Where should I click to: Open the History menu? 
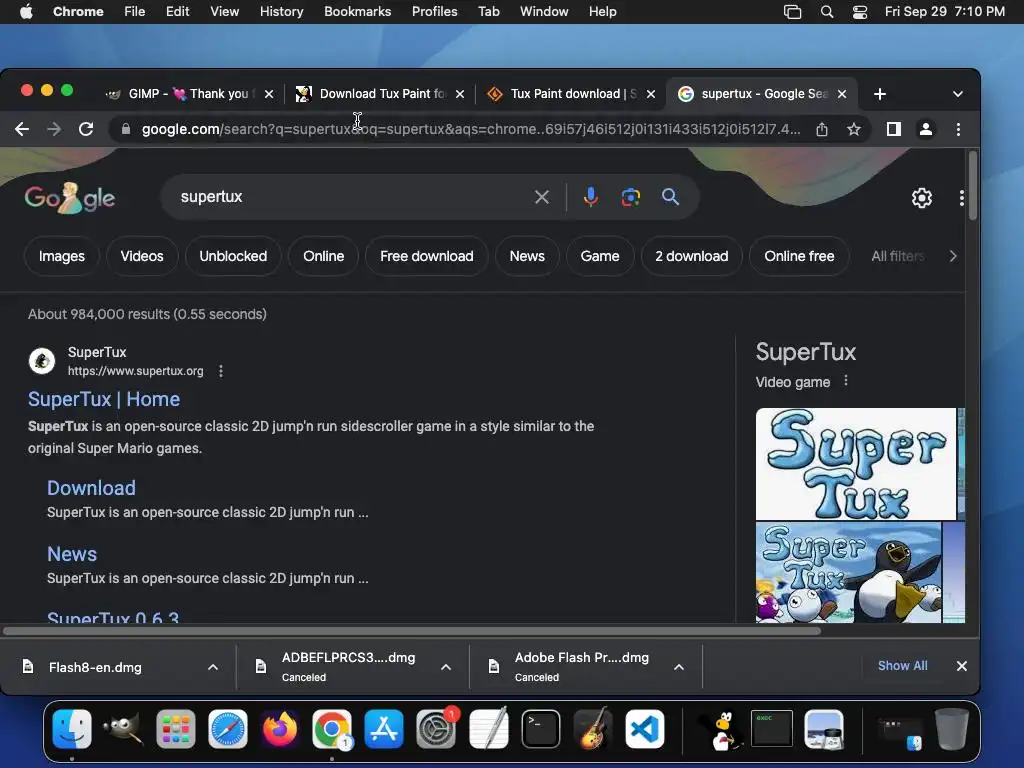tap(281, 12)
